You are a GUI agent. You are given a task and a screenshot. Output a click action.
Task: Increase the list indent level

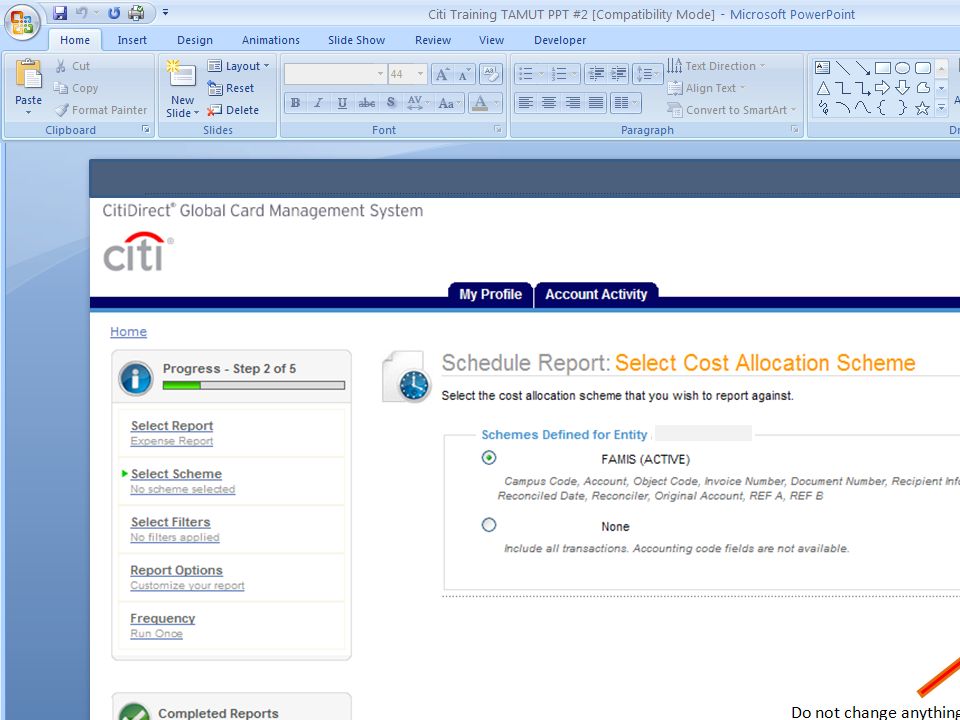pos(619,74)
